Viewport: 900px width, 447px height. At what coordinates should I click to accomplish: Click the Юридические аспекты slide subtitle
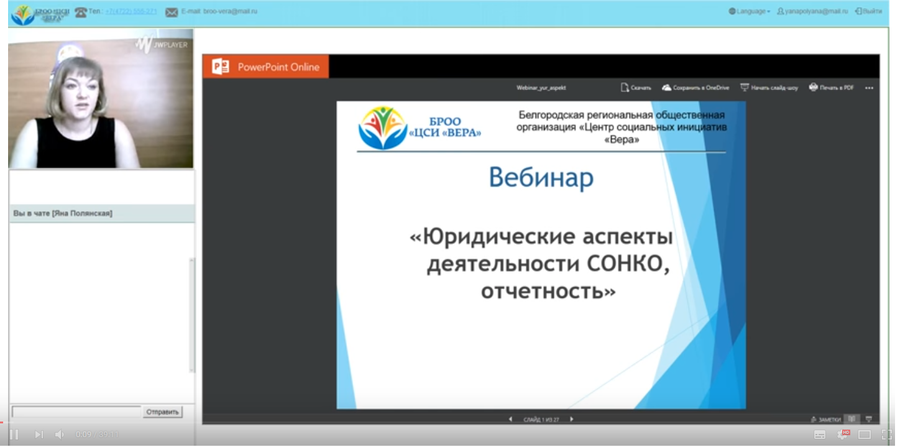tap(541, 265)
